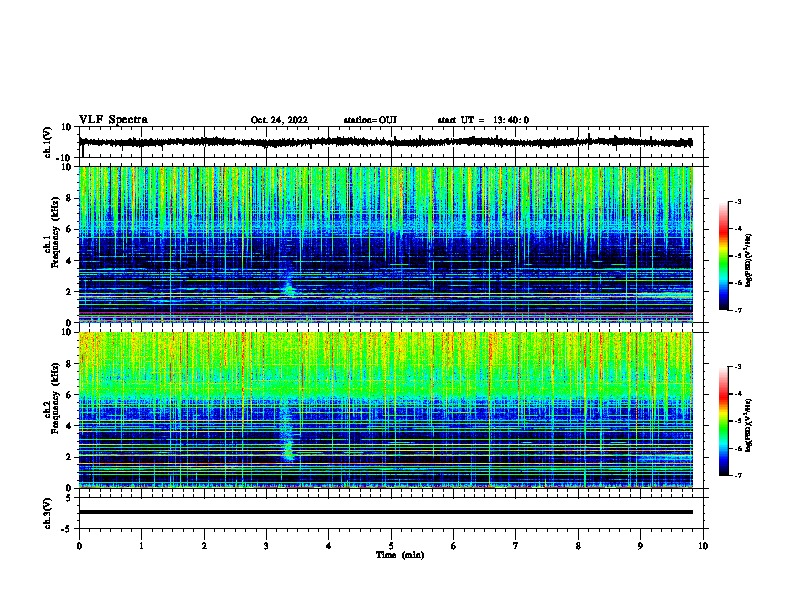Click the time axis tick label "2"
Image resolution: width=792 pixels, height=612 pixels.
pyautogui.click(x=204, y=546)
